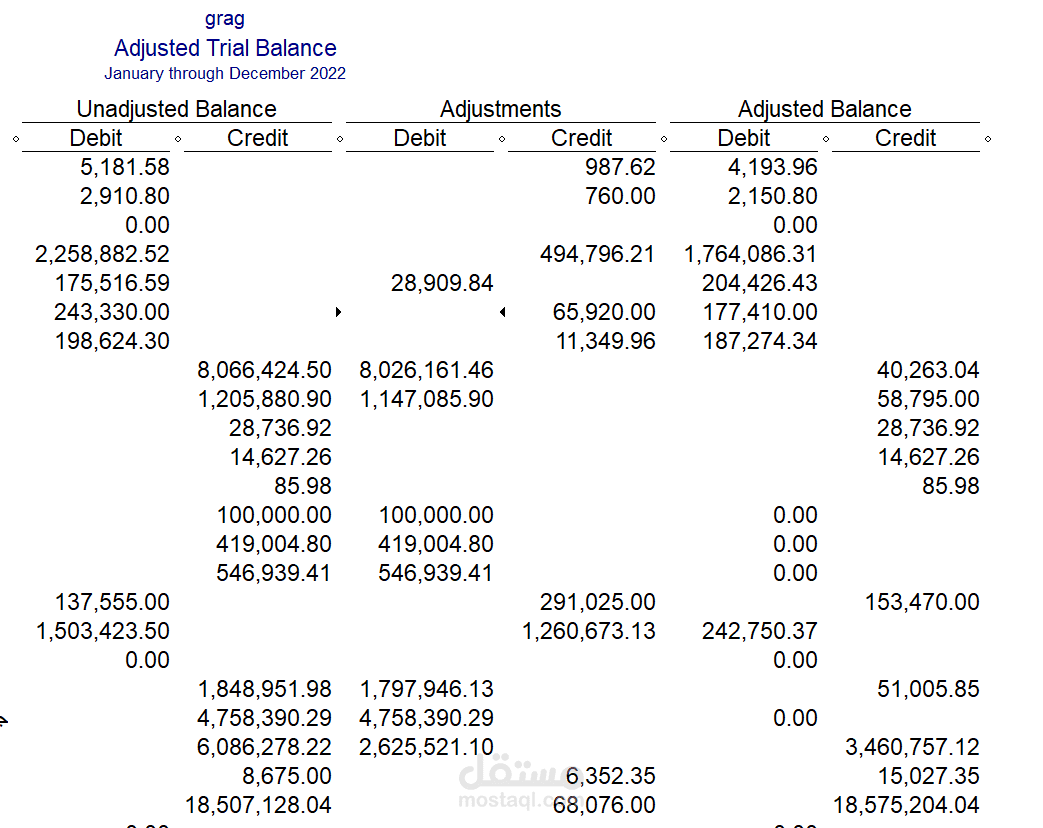Click the Debit header under Adjustments
The width and height of the screenshot is (1043, 828).
pyautogui.click(x=420, y=138)
